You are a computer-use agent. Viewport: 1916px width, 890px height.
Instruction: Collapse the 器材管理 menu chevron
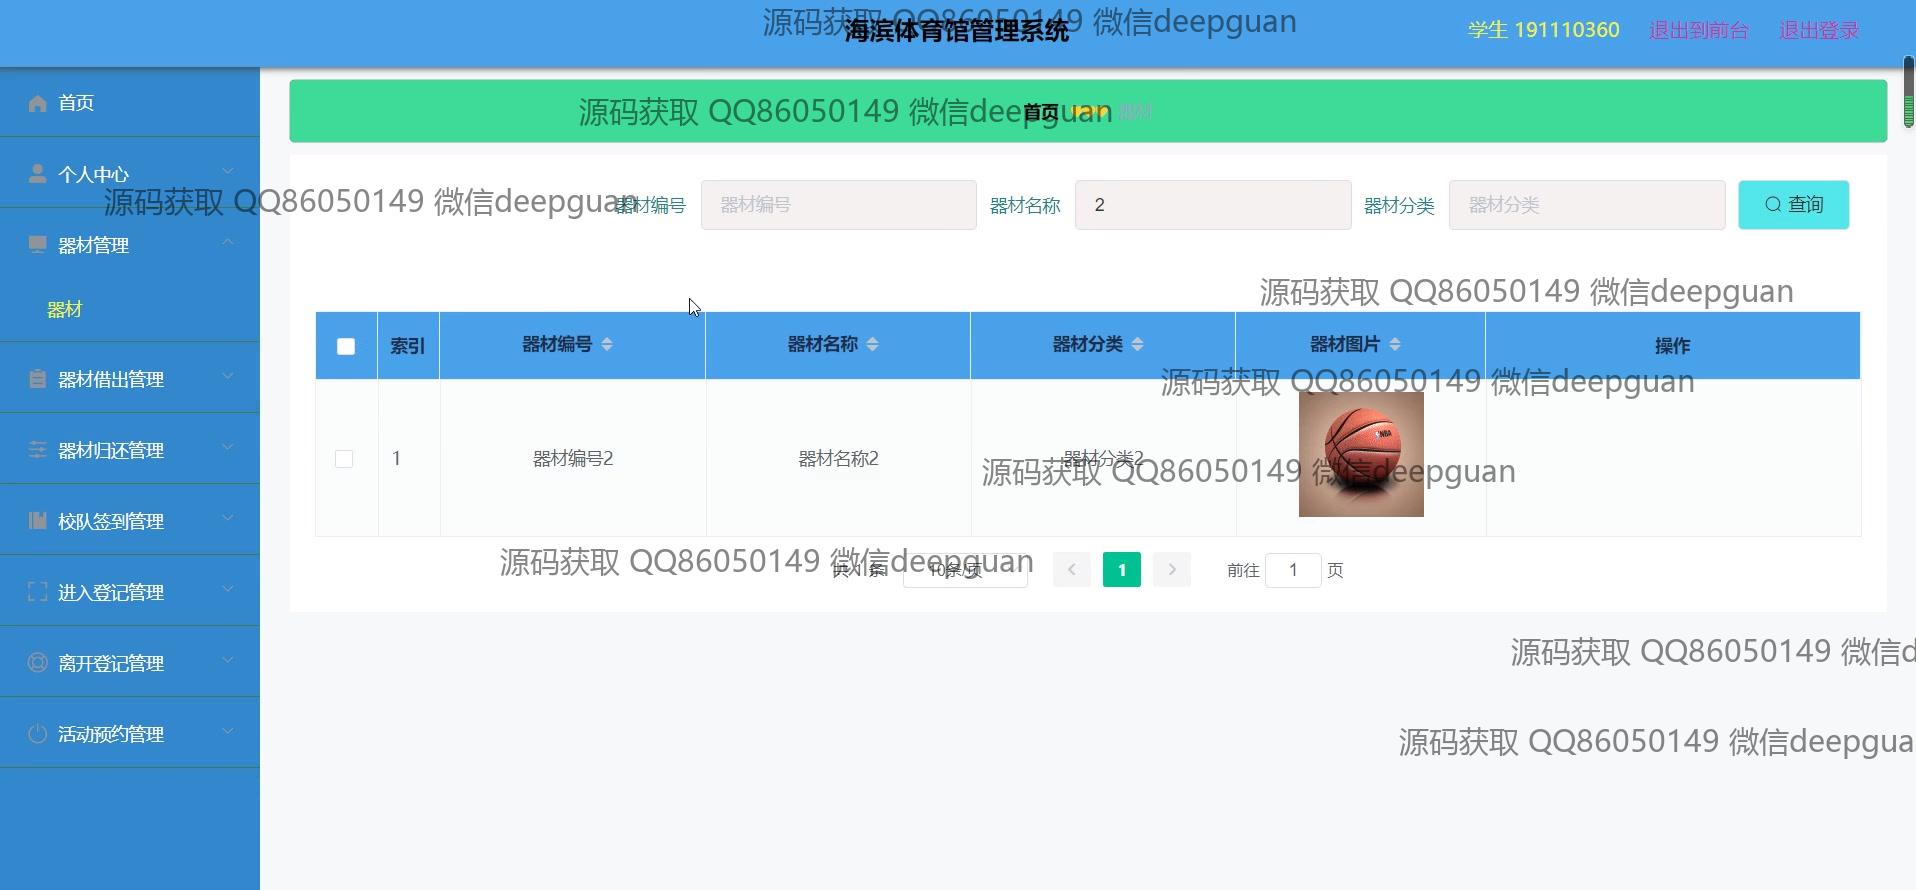(x=228, y=242)
